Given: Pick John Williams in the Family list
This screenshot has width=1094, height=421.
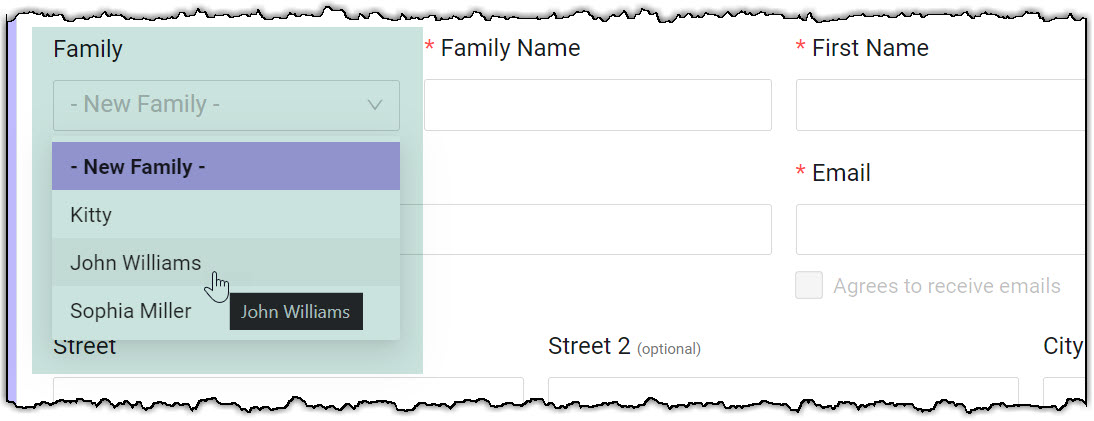Looking at the screenshot, I should coord(136,263).
